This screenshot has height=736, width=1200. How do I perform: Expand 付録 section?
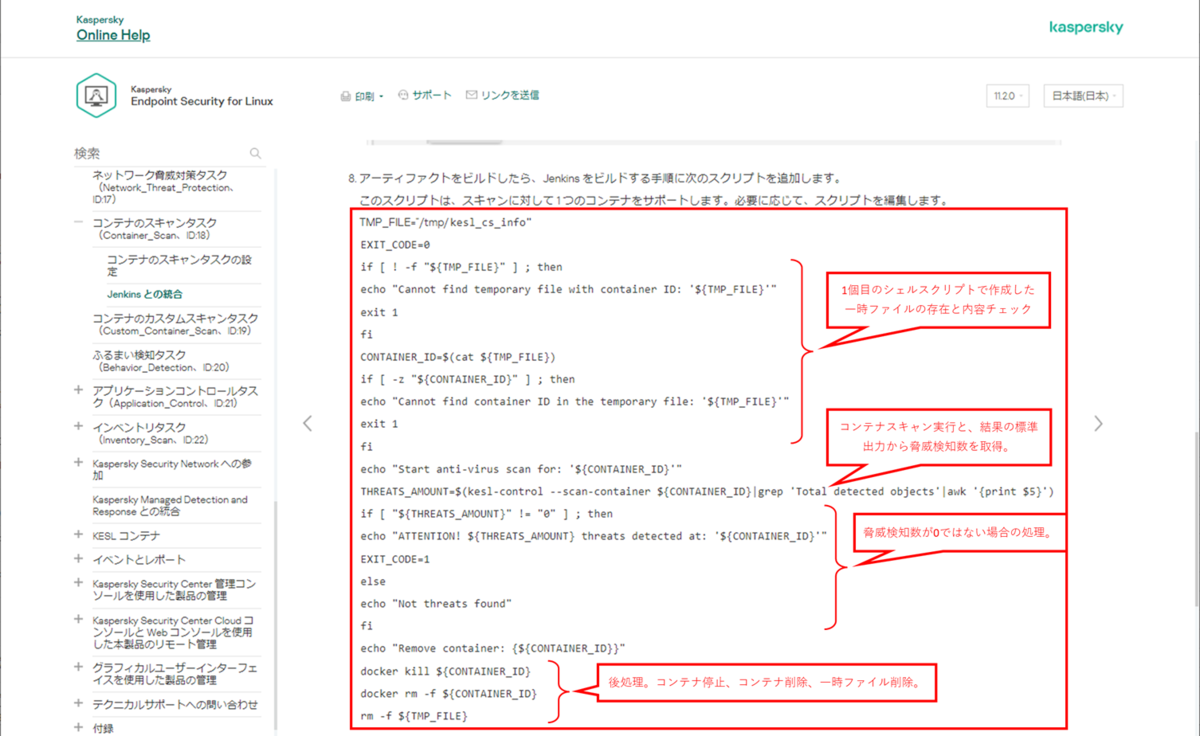tap(79, 728)
